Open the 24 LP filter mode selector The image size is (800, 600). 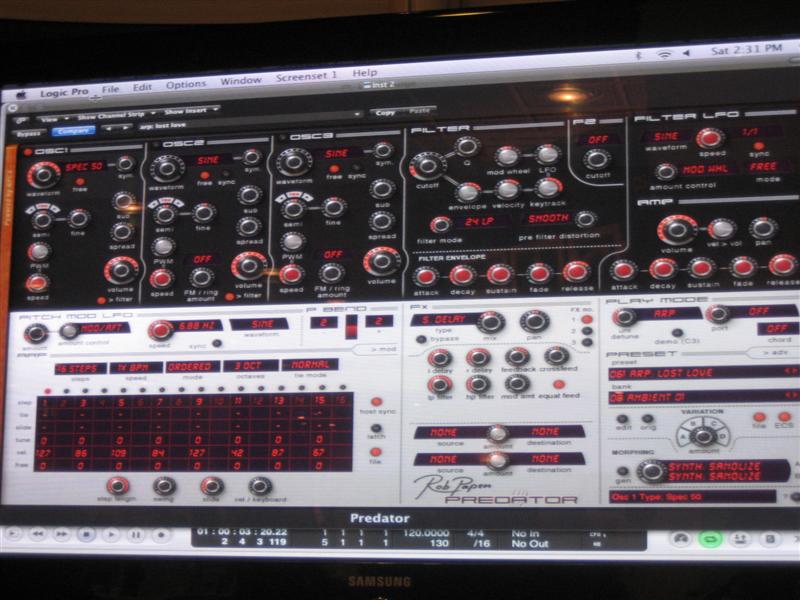(x=482, y=222)
